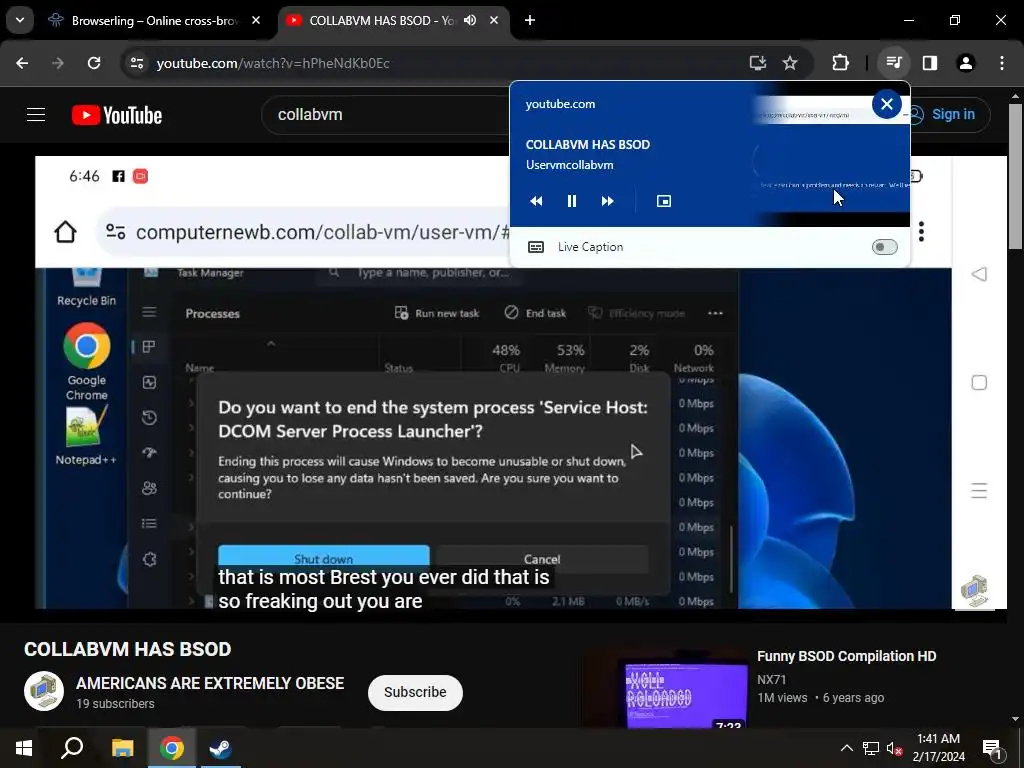The image size is (1024, 768).
Task: Open the channel avatar under the video
Action: (44, 692)
